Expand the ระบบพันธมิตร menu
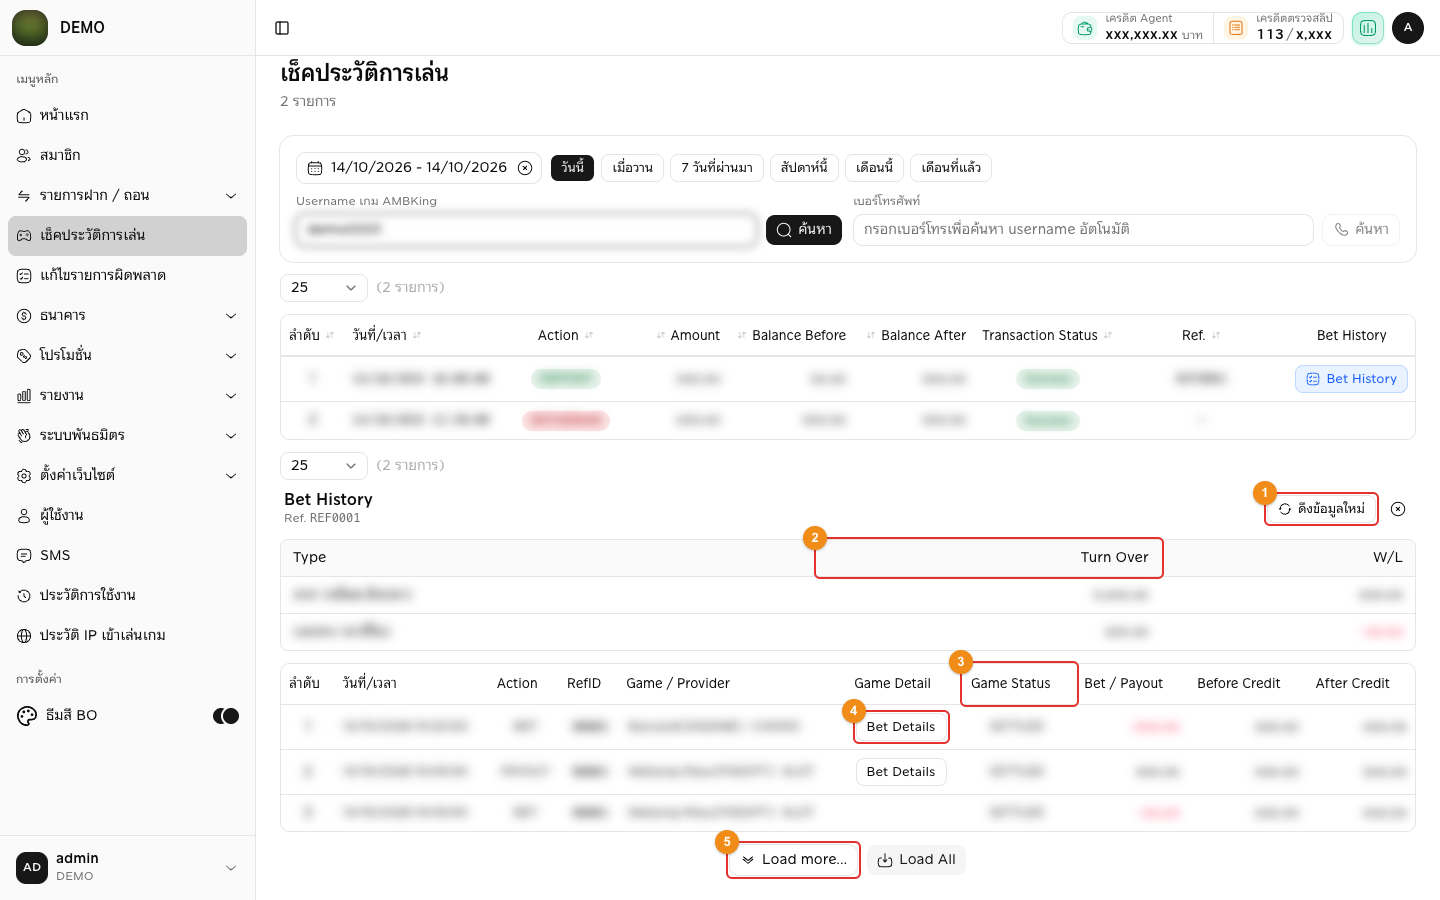 231,436
